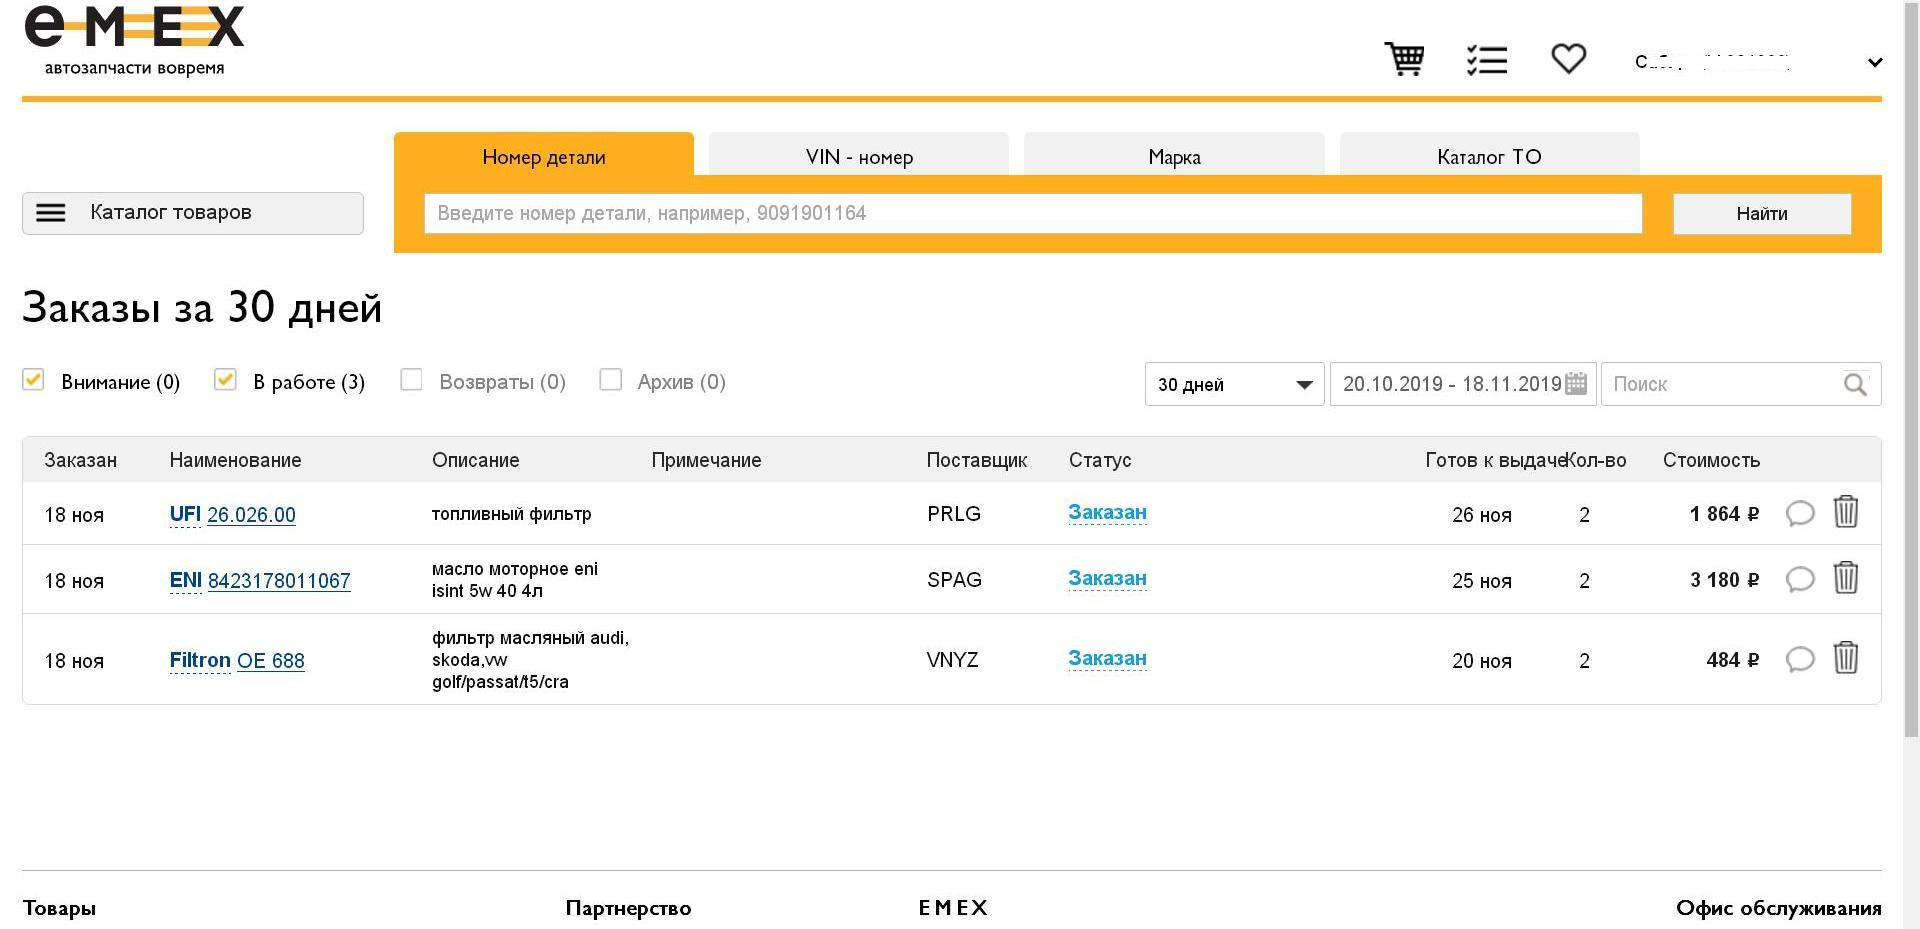Click the Заказан status of the ENI order
This screenshot has width=1920, height=929.
[x=1107, y=578]
